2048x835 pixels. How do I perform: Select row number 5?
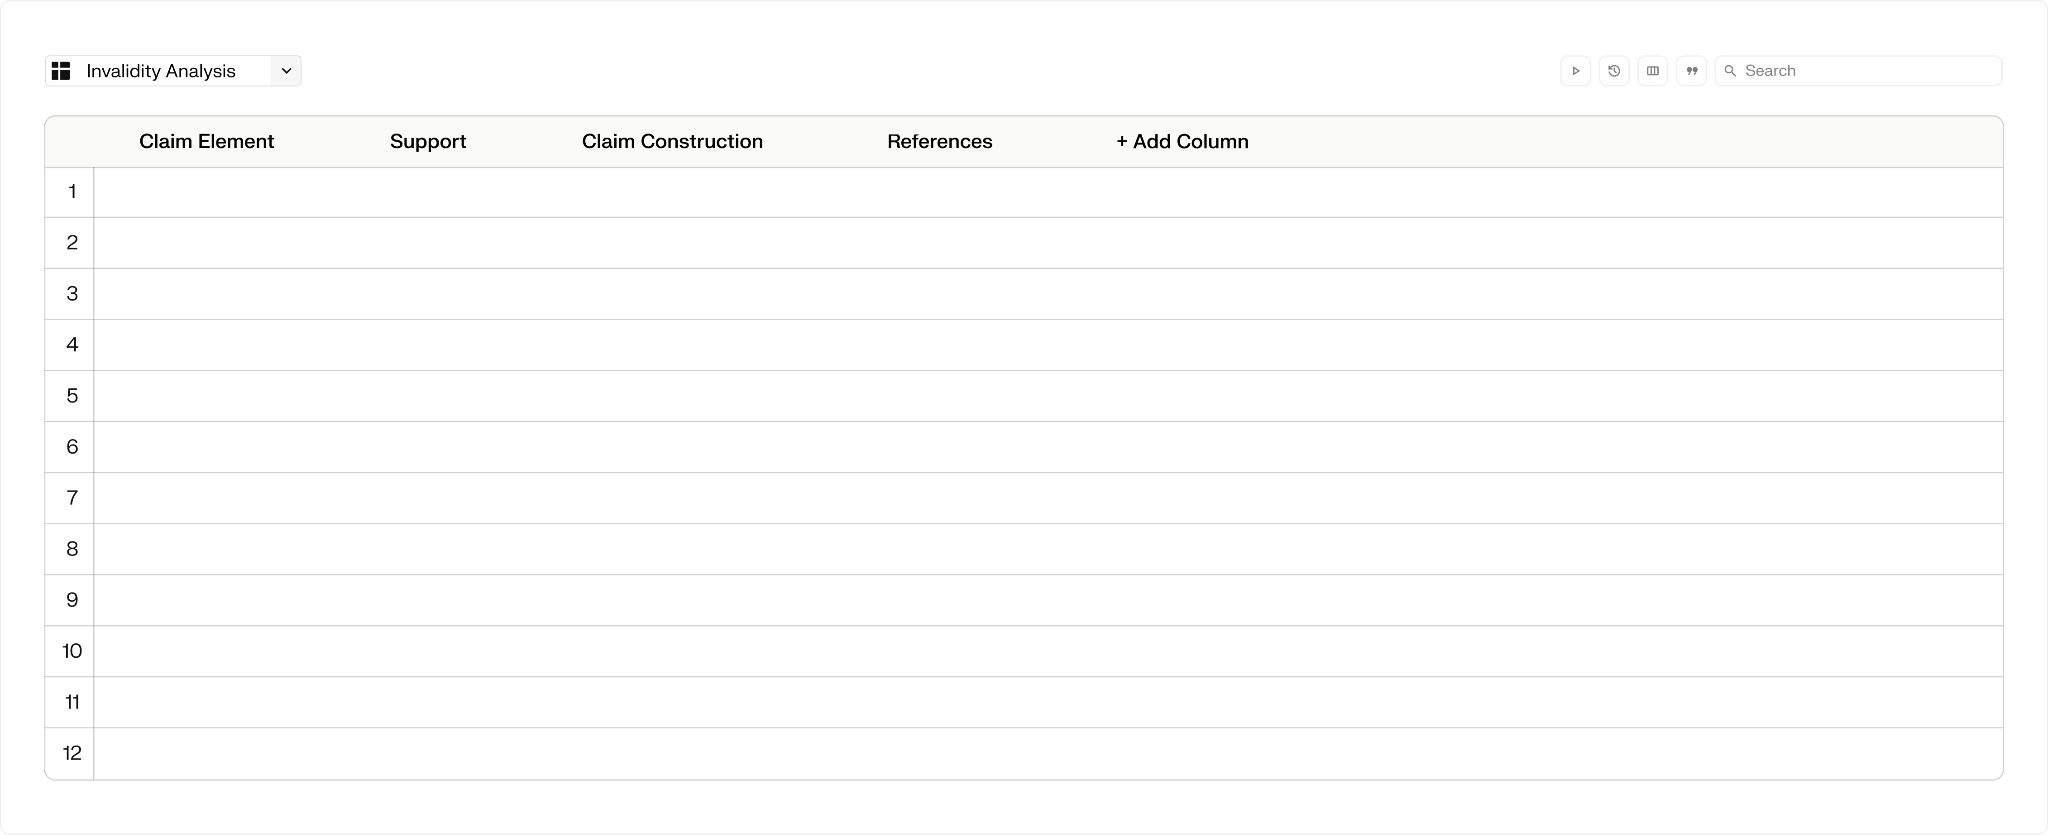[70, 396]
